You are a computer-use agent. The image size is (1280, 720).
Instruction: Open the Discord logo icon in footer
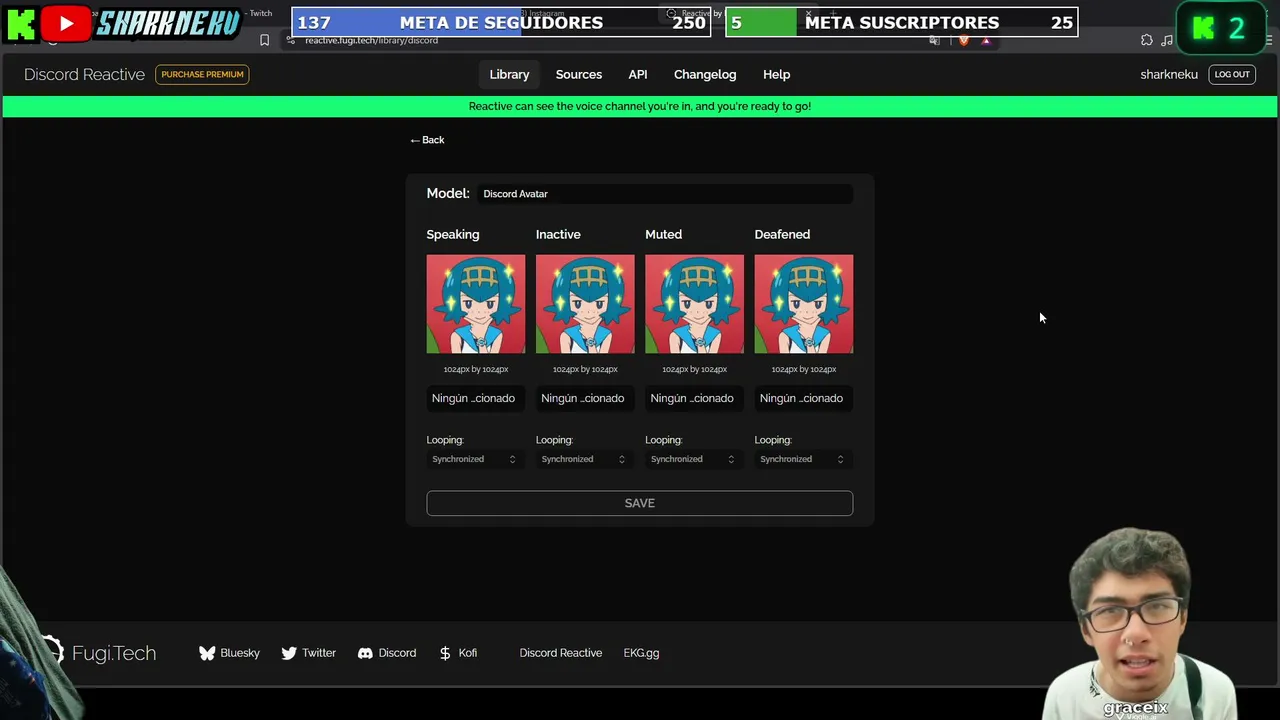tap(366, 653)
